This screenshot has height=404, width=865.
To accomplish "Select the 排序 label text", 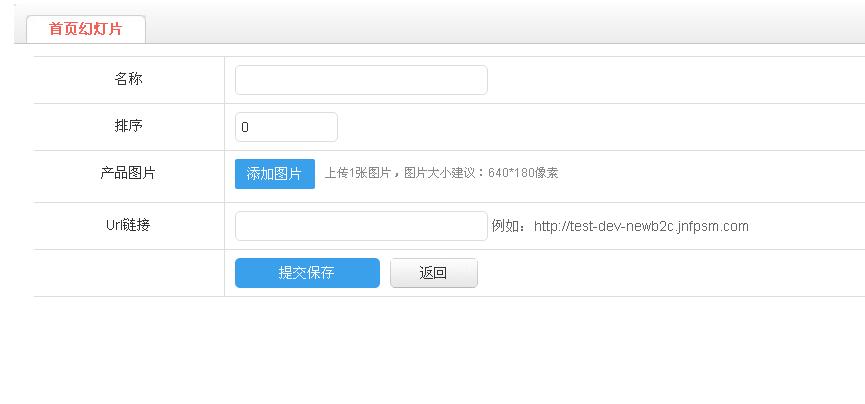I will coord(129,126).
